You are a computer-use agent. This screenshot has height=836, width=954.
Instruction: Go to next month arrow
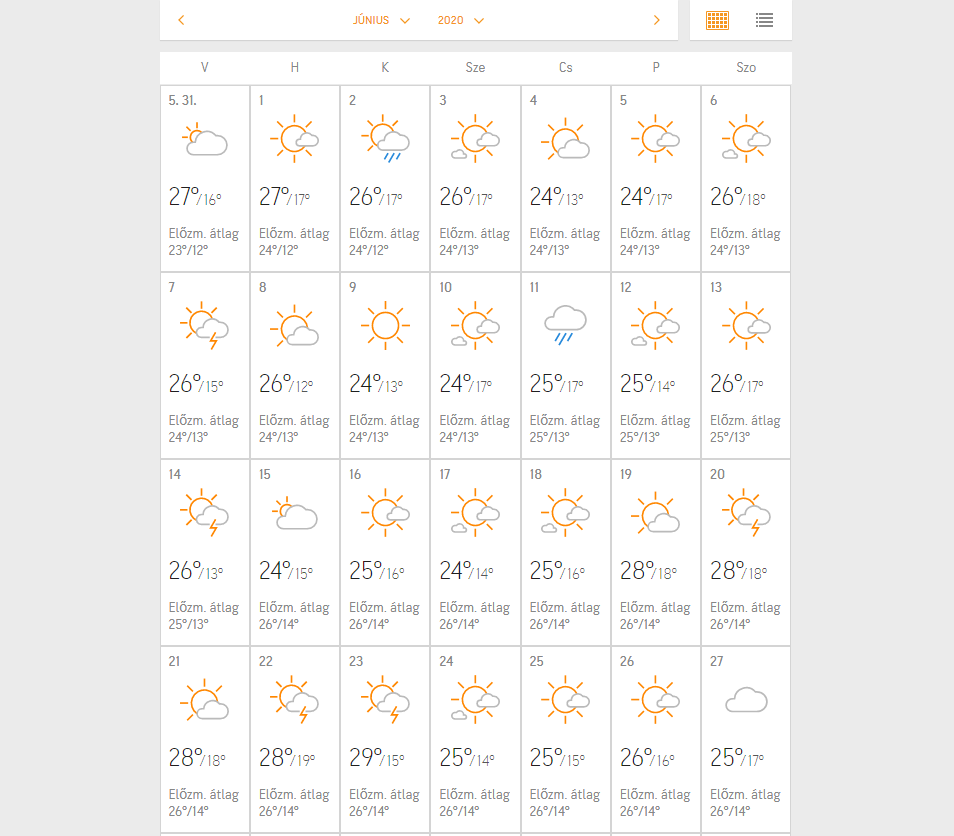[656, 20]
